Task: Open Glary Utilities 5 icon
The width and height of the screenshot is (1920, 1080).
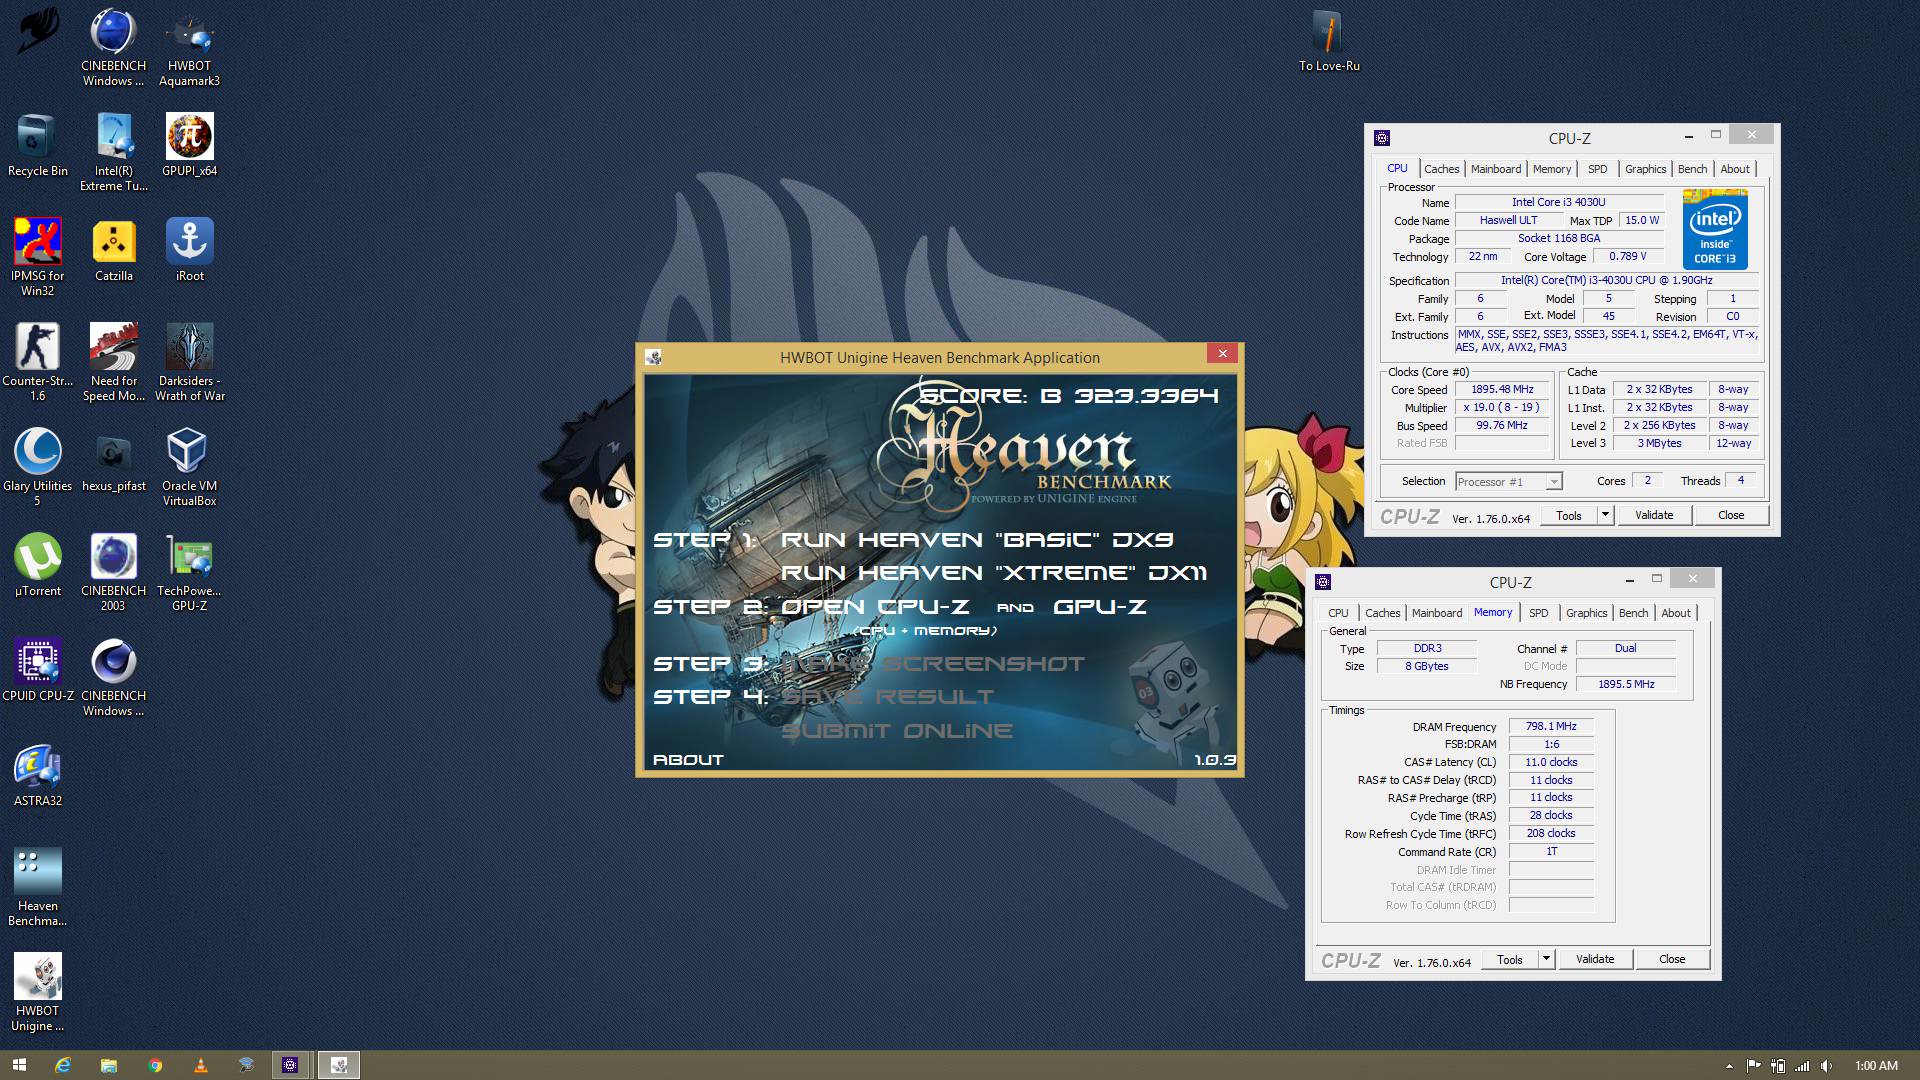Action: [x=38, y=468]
